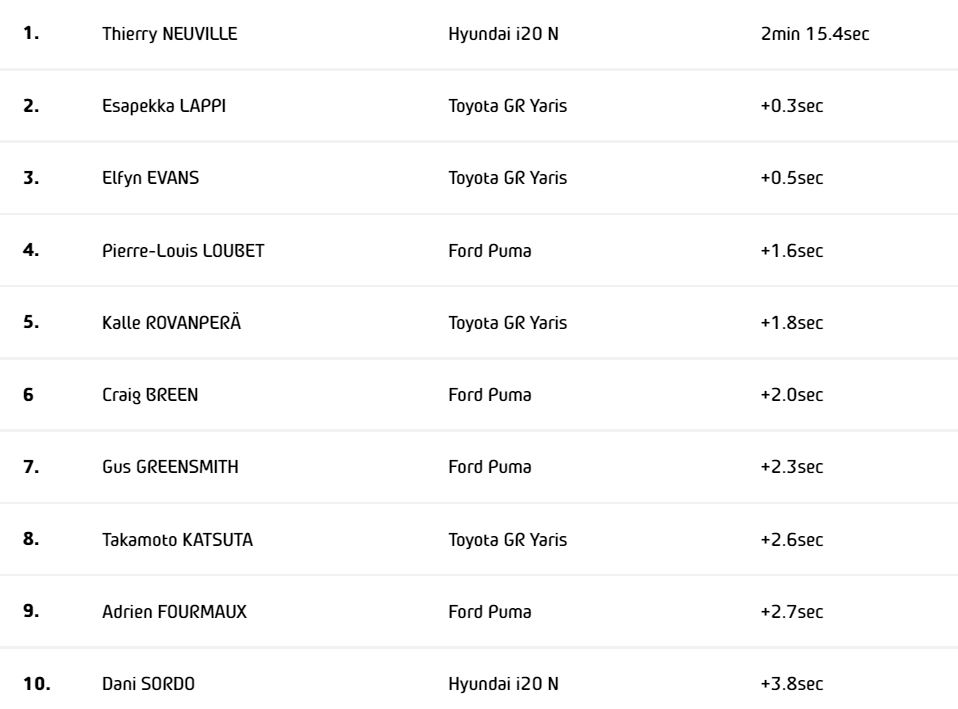The image size is (958, 709).
Task: Click Pierre-Louis LOUBET's name
Action: (x=183, y=250)
